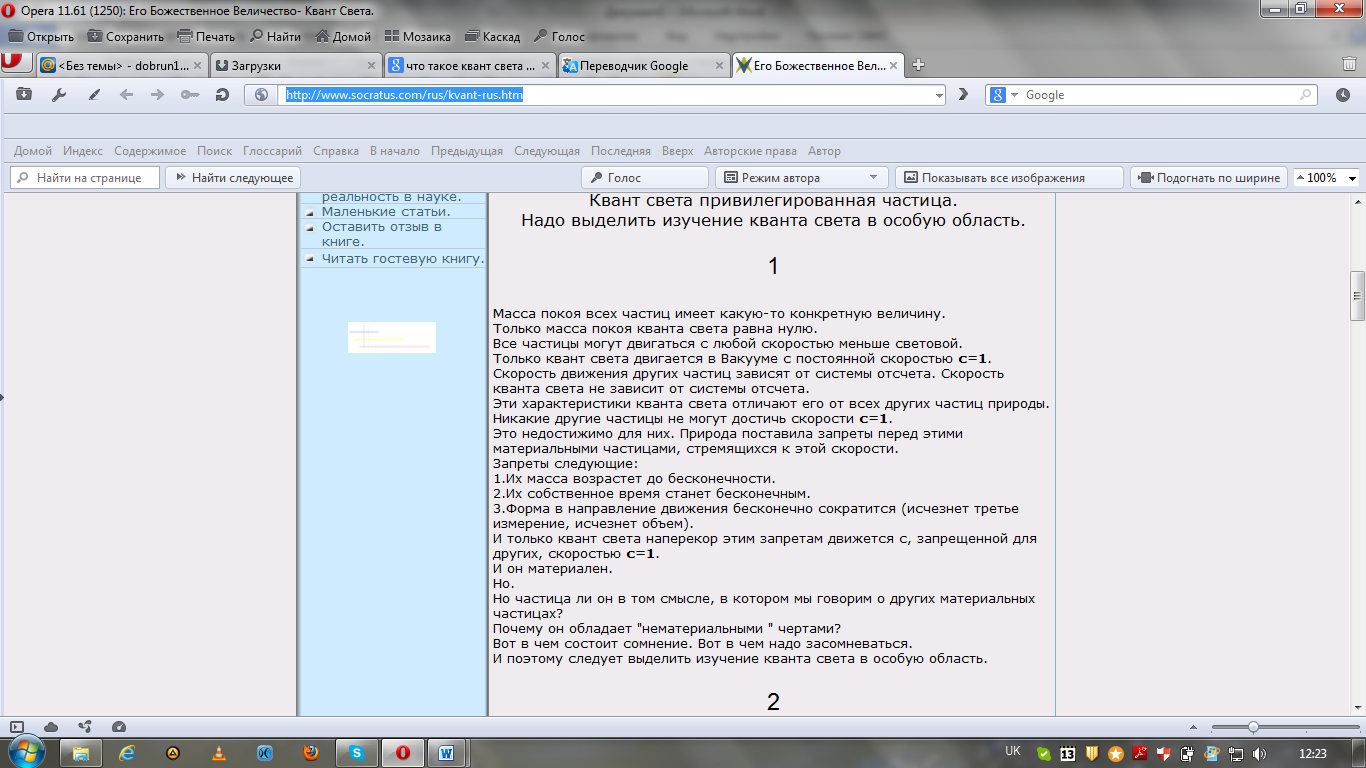
Task: Click the Найти button in main toolbar
Action: coord(275,36)
